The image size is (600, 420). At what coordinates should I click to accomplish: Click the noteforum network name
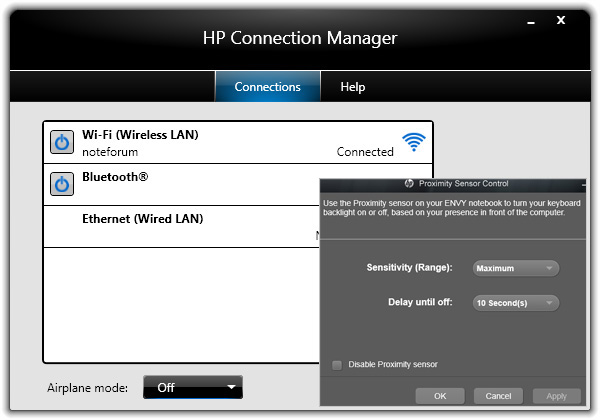[110, 152]
